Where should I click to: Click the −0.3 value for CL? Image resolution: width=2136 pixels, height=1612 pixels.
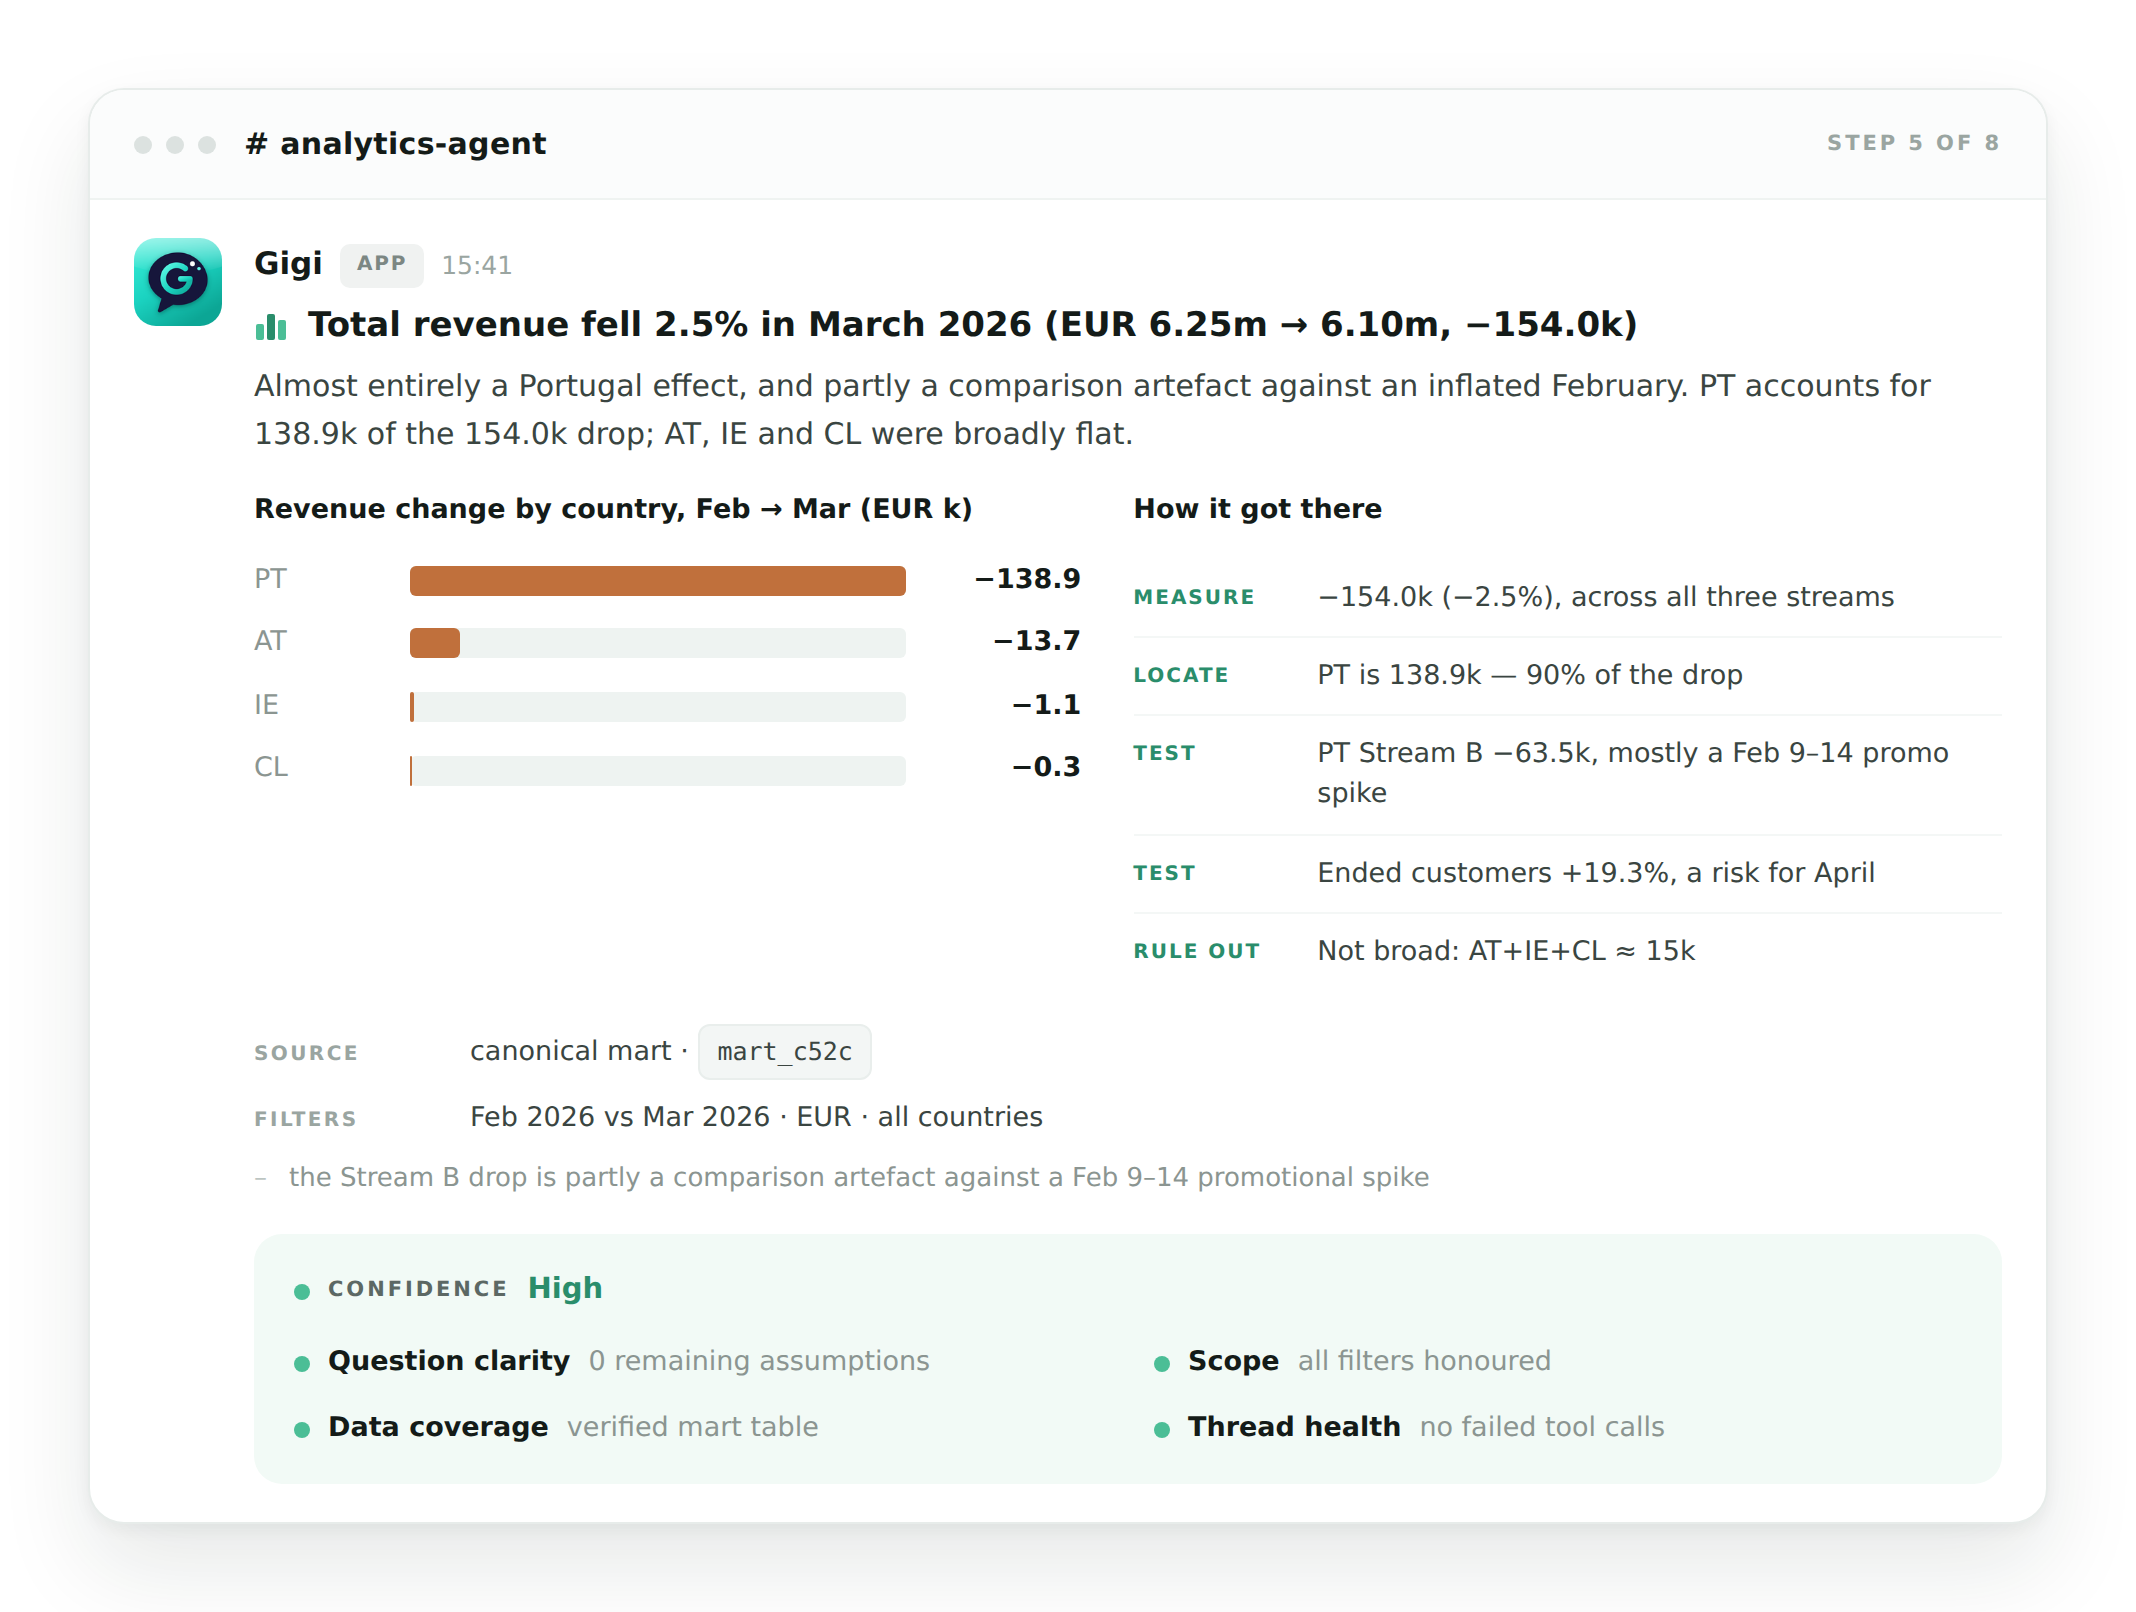tap(1046, 767)
